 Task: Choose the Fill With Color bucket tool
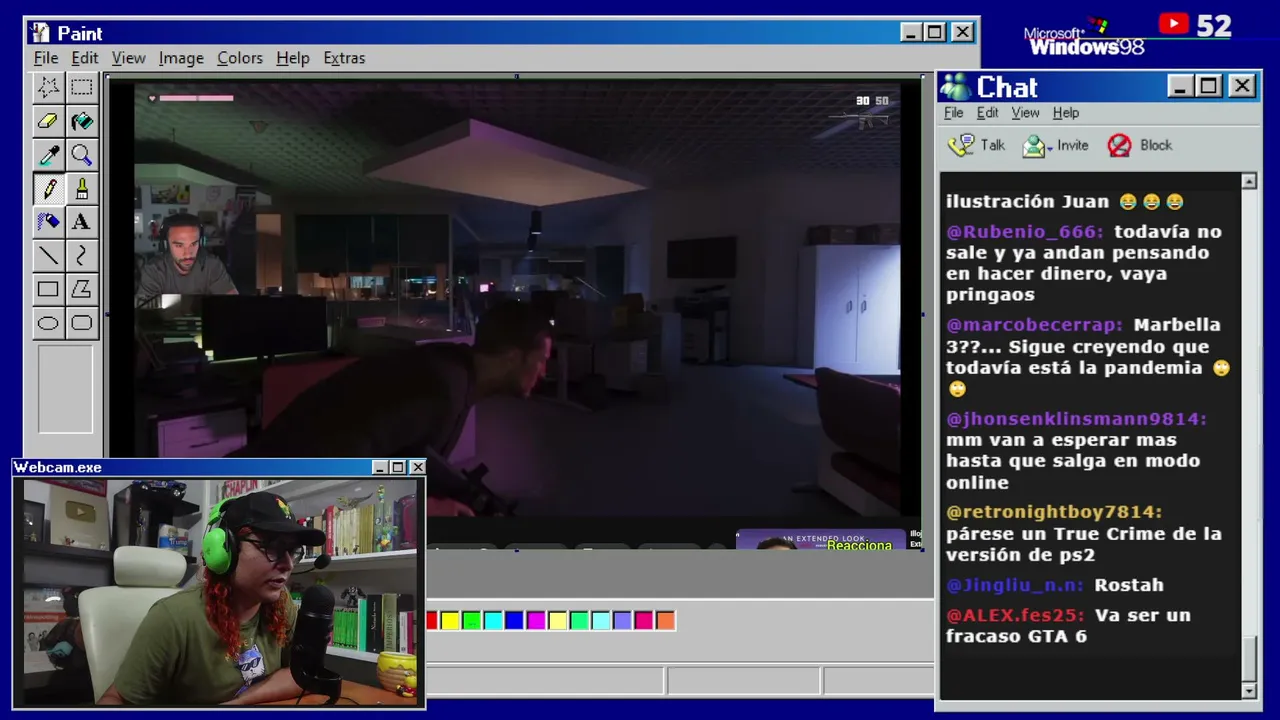pyautogui.click(x=82, y=121)
